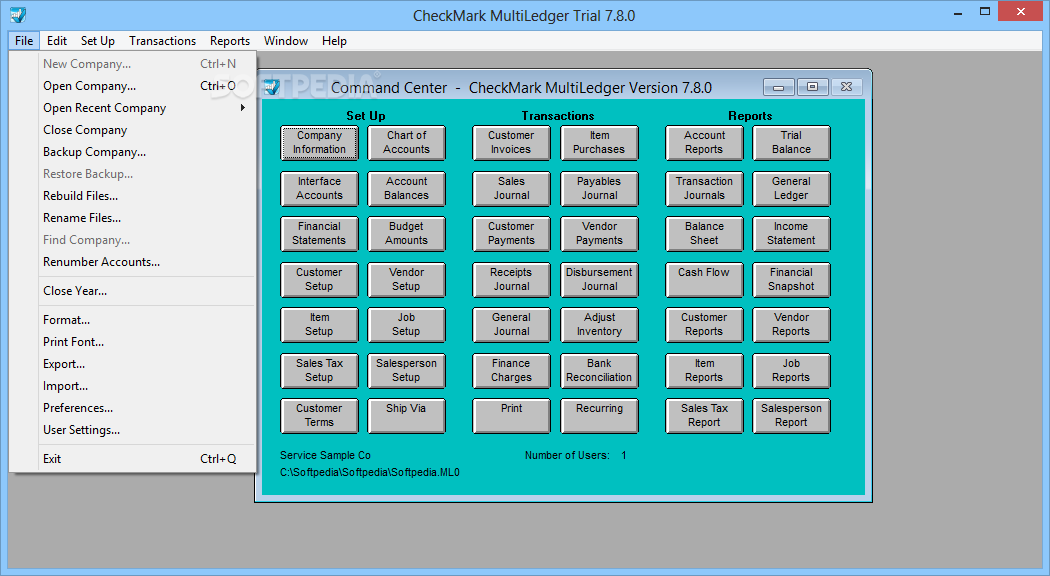The image size is (1050, 576).
Task: Open the Window menu
Action: coord(286,41)
